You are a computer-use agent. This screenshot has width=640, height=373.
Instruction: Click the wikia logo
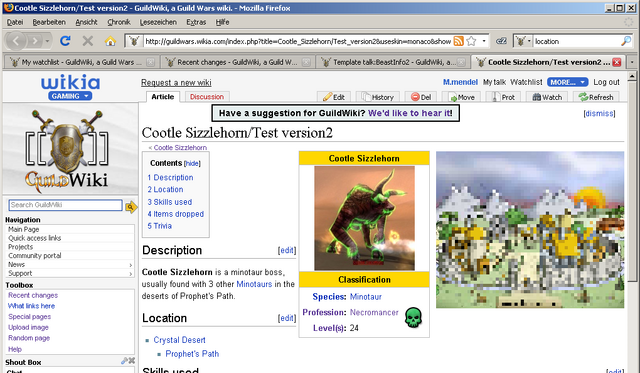coord(70,82)
